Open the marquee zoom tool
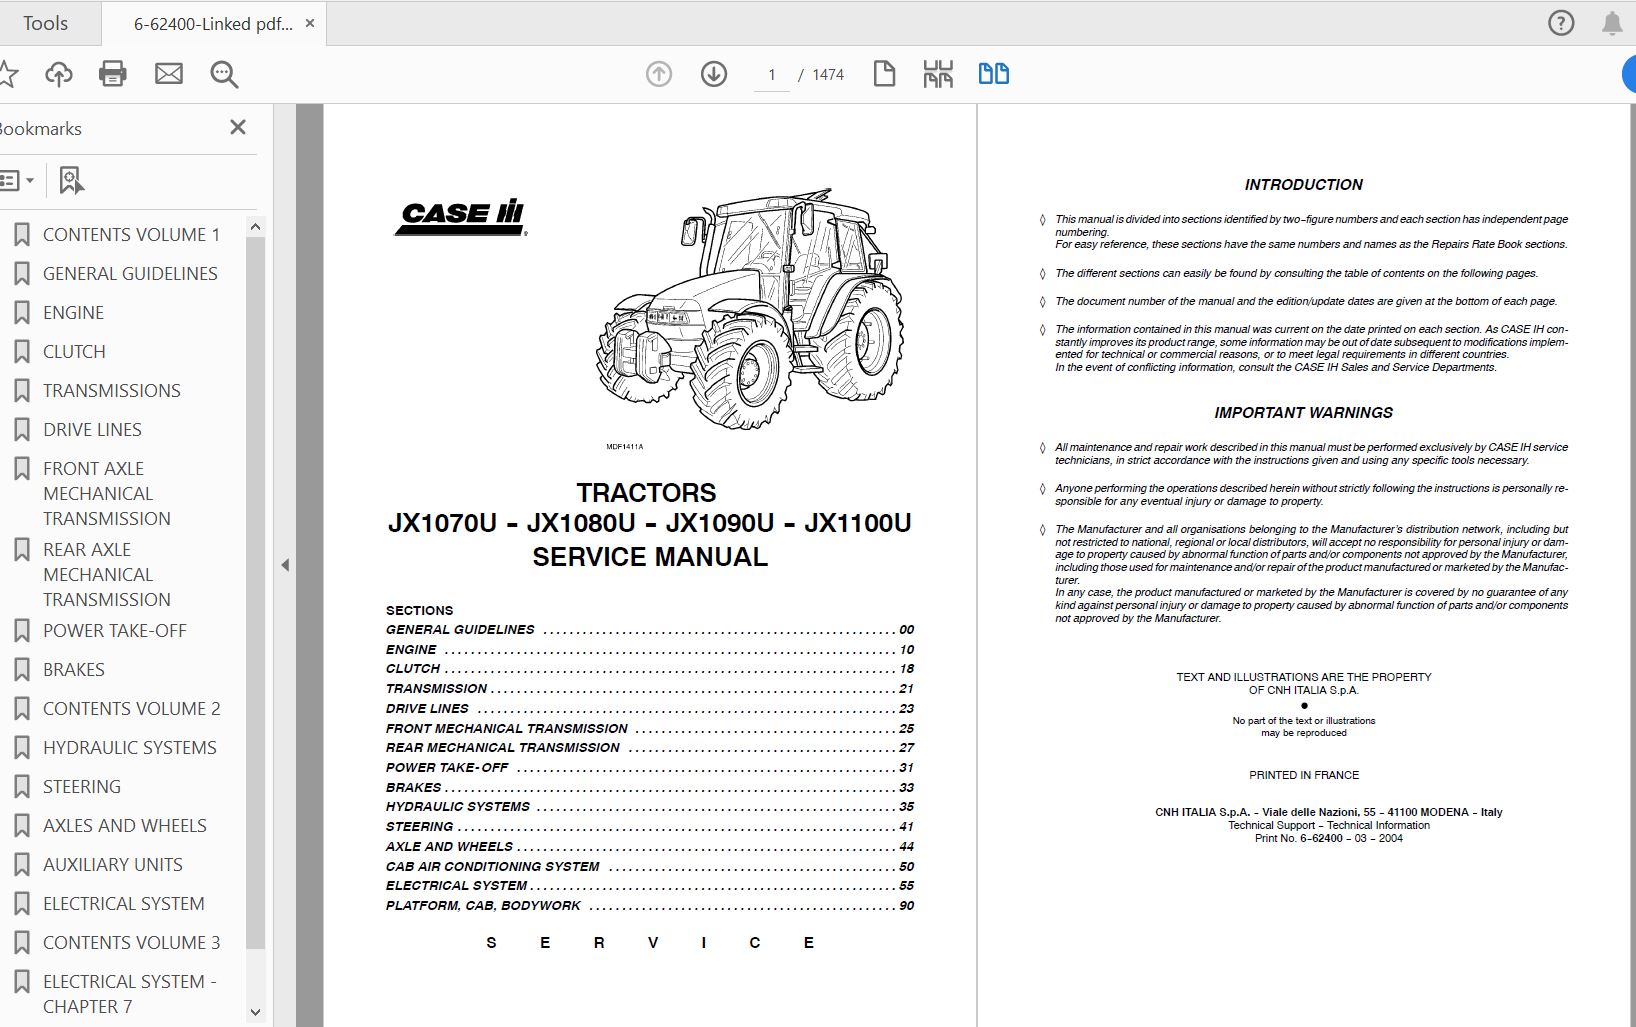This screenshot has height=1027, width=1636. 224,74
